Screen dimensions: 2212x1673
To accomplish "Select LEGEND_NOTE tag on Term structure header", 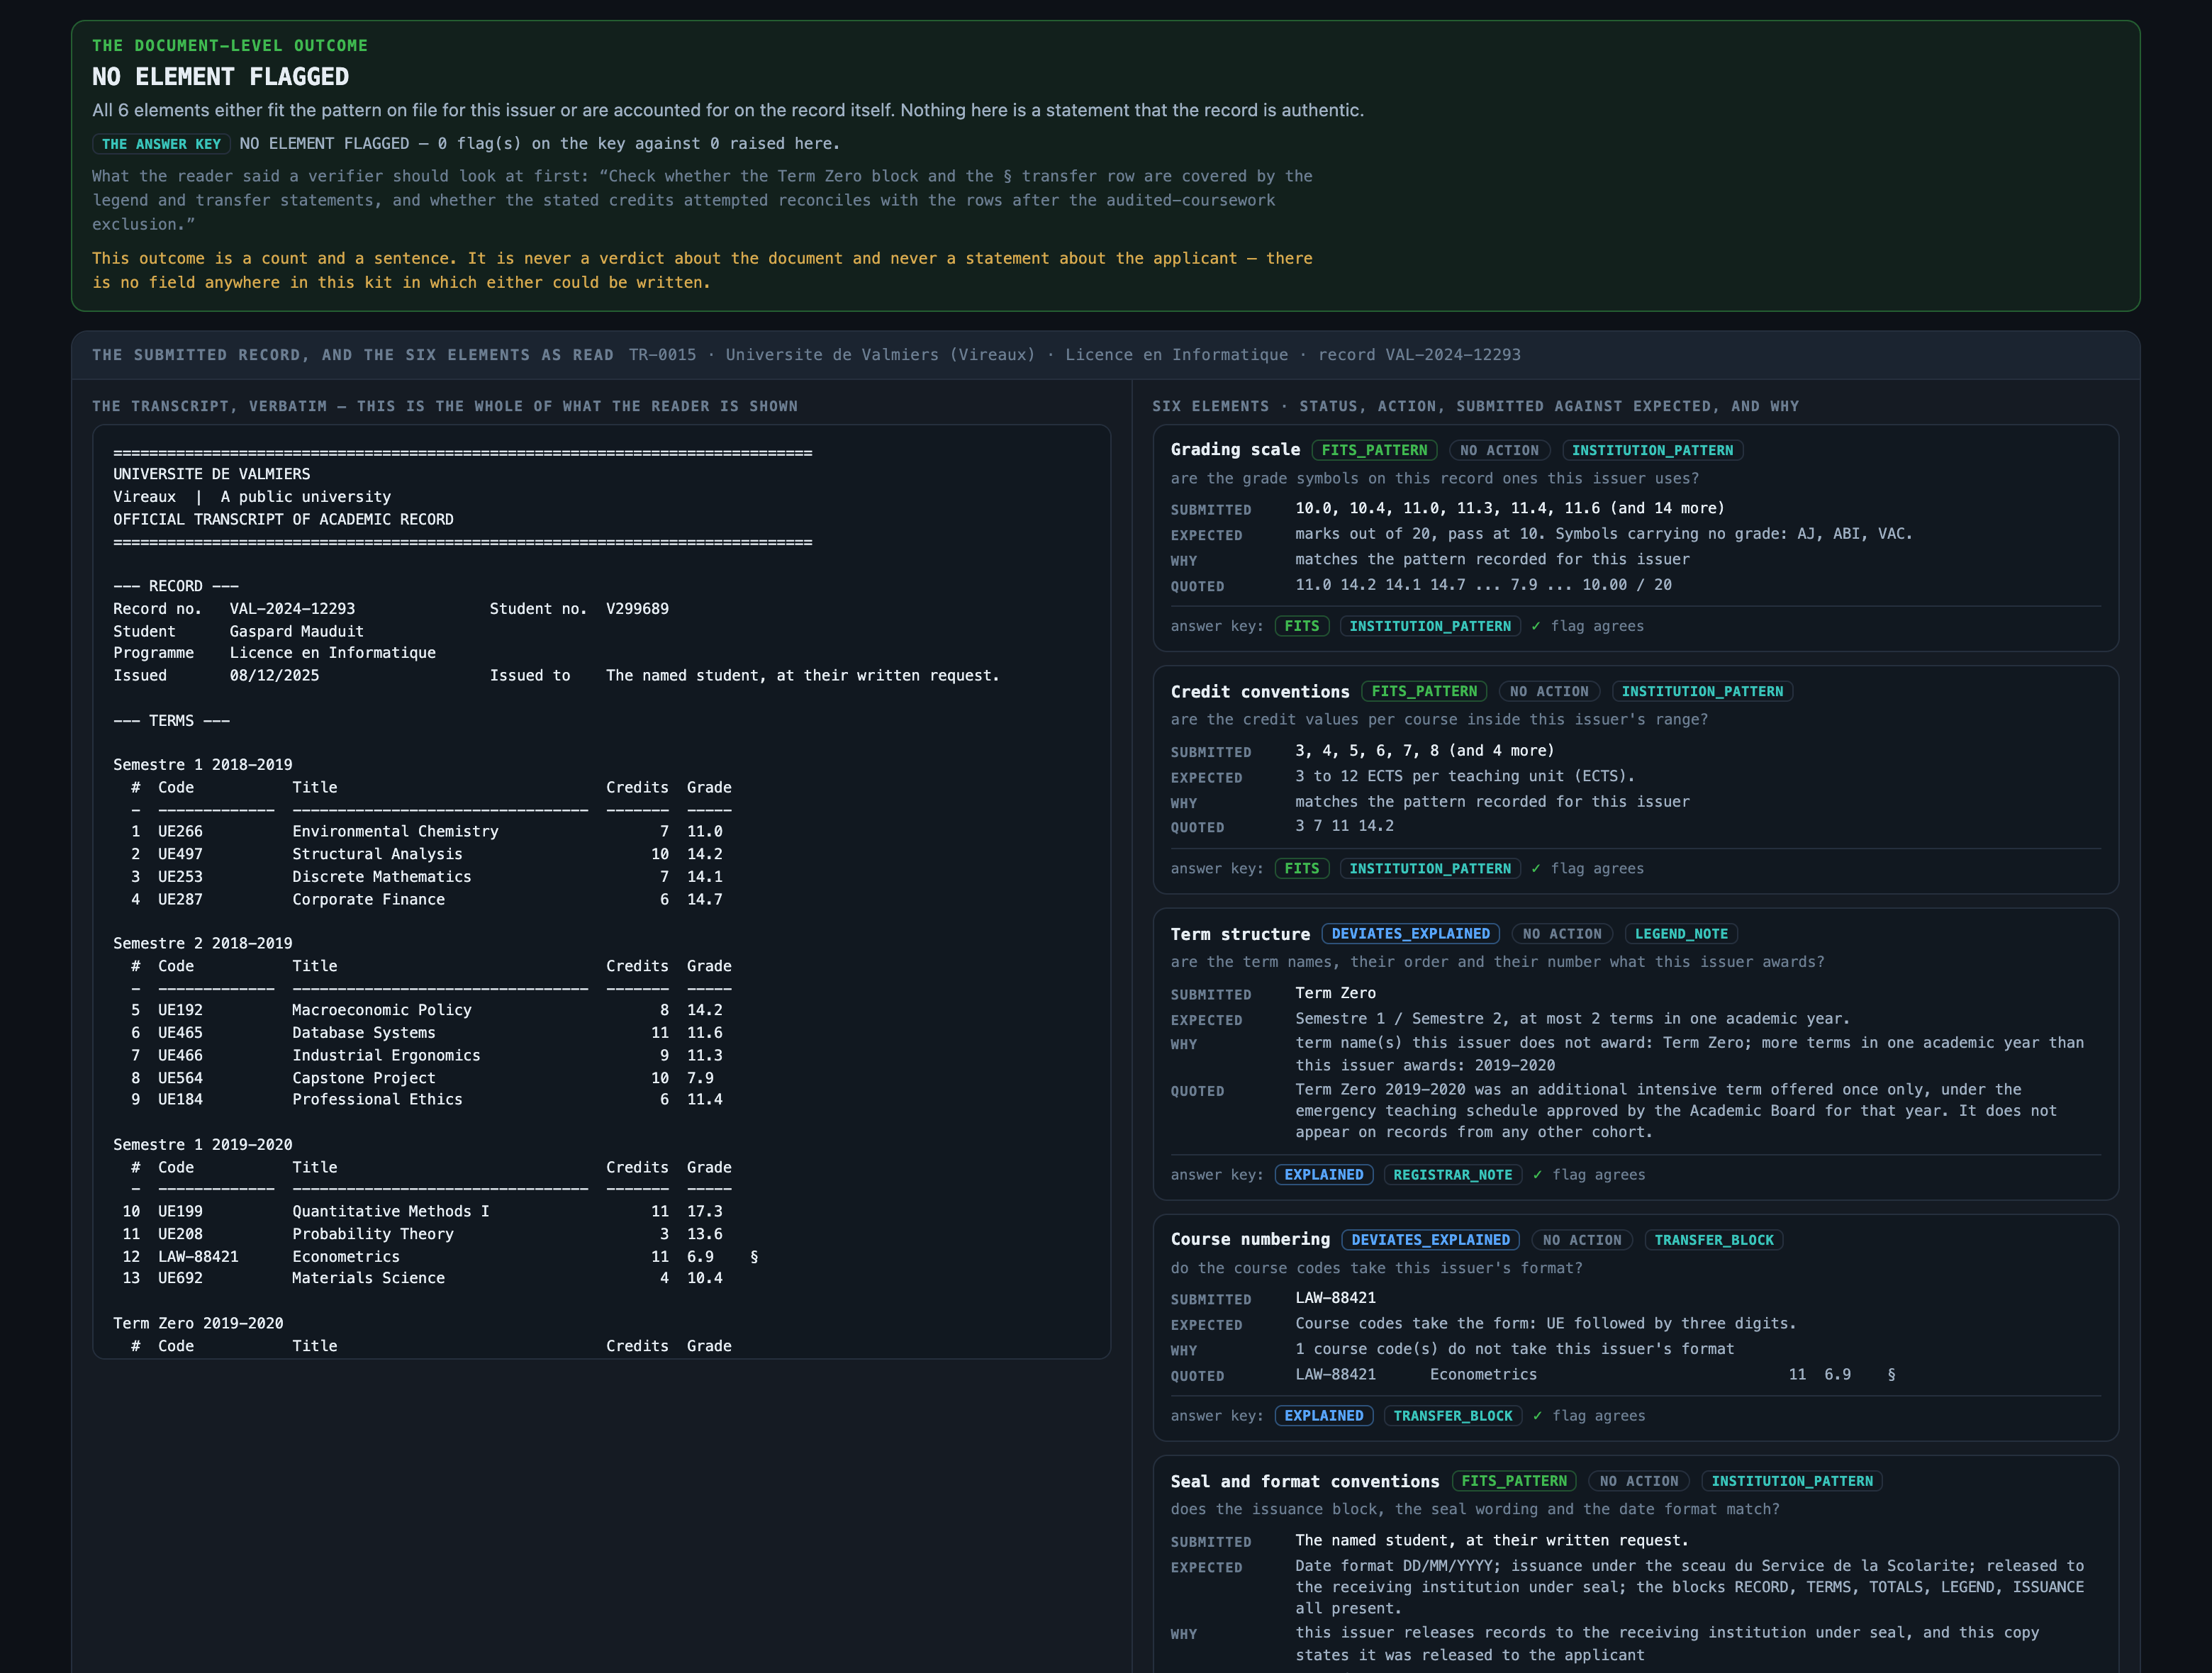I will 1681,934.
